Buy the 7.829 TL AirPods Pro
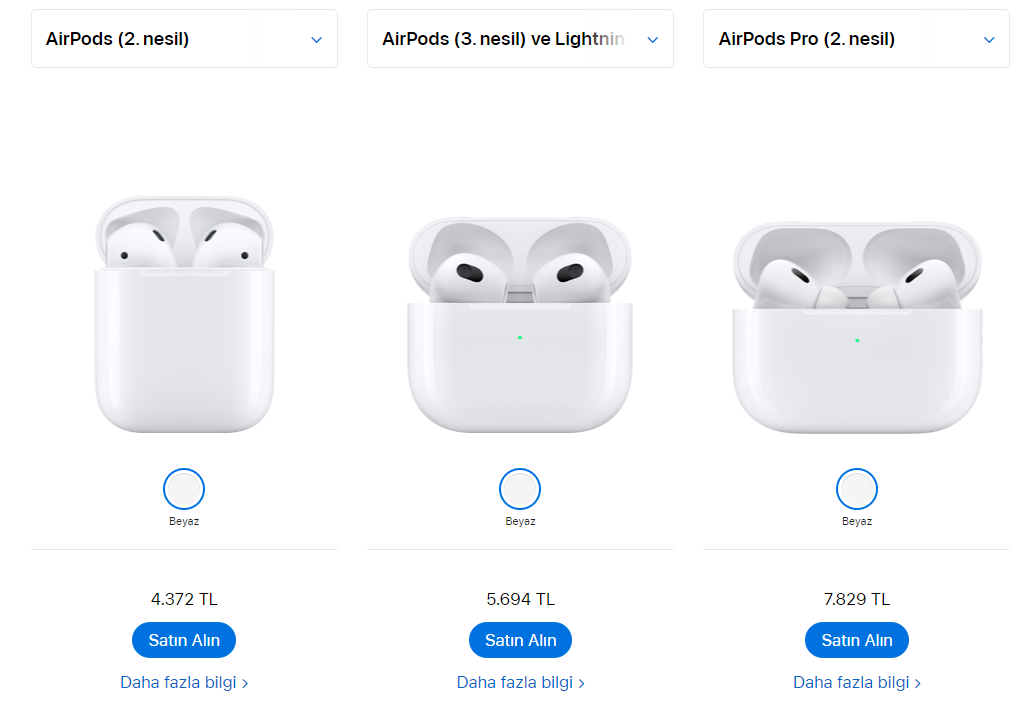This screenshot has width=1025, height=706. (857, 640)
